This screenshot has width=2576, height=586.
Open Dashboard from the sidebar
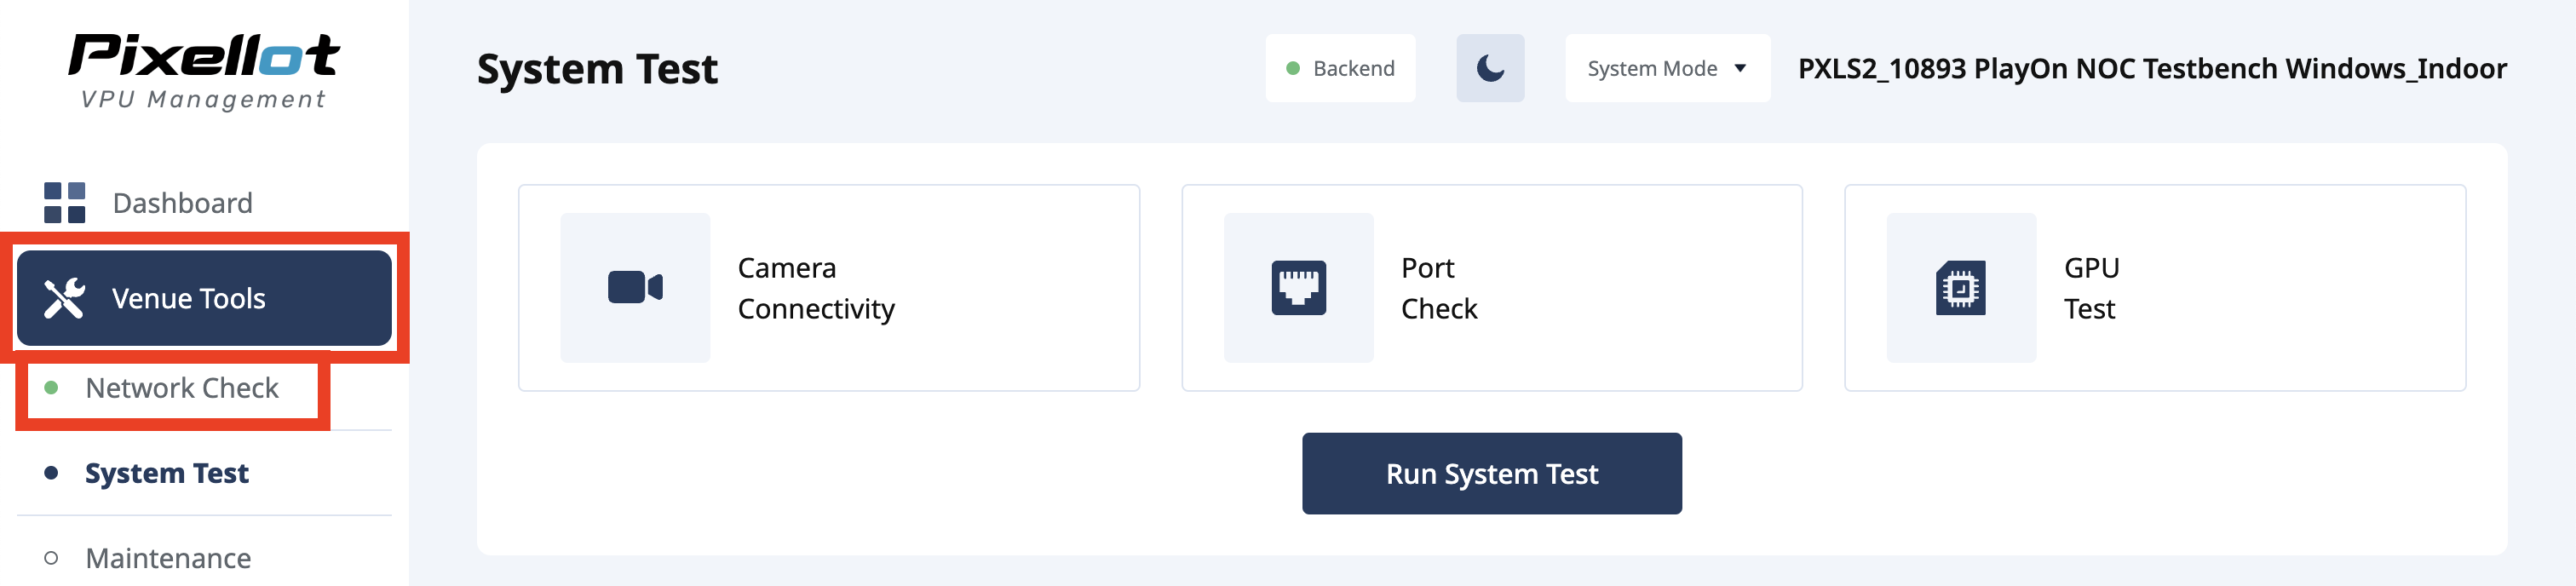click(182, 203)
